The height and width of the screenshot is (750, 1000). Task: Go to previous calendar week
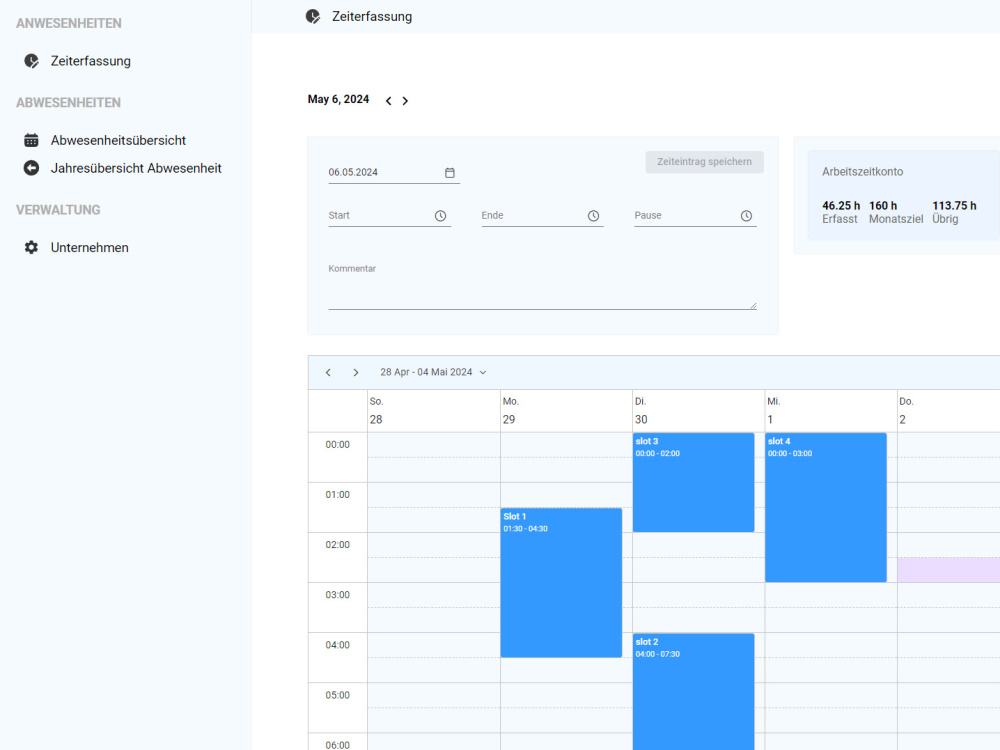[x=328, y=372]
